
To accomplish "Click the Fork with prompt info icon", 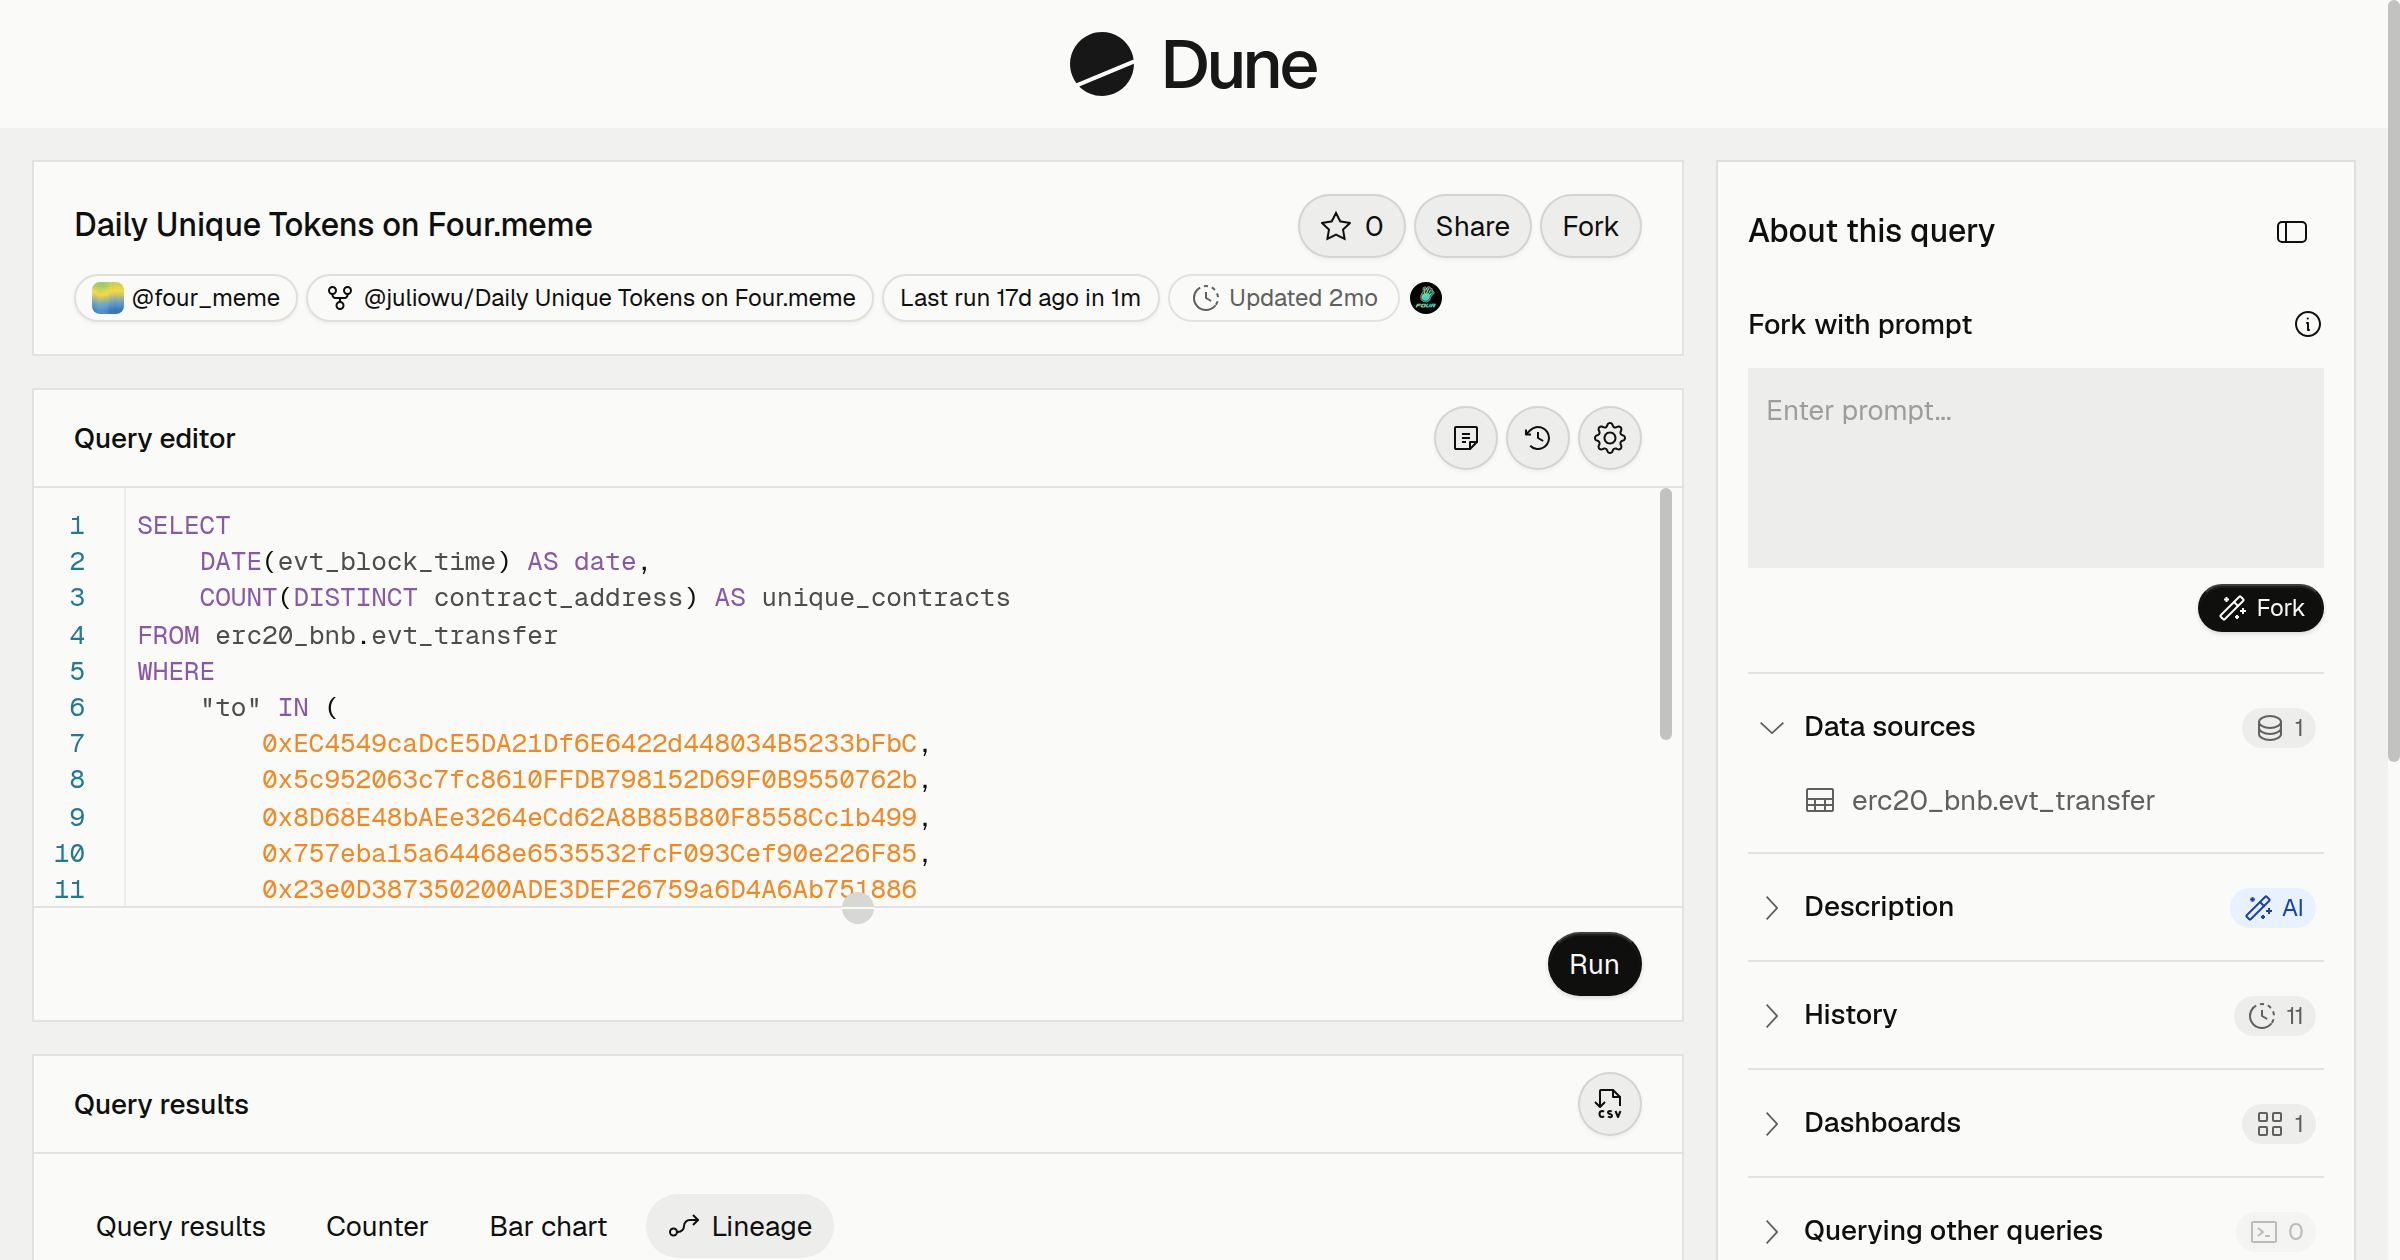I will pos(2307,324).
